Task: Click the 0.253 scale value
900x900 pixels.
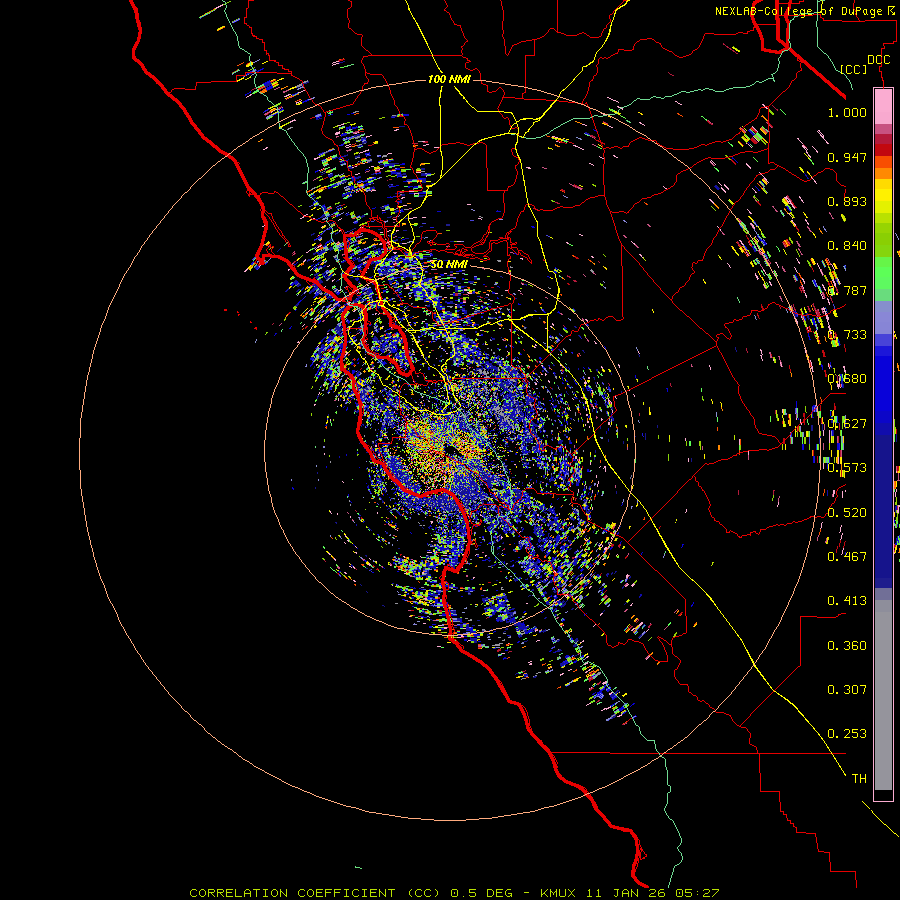Action: coord(847,734)
